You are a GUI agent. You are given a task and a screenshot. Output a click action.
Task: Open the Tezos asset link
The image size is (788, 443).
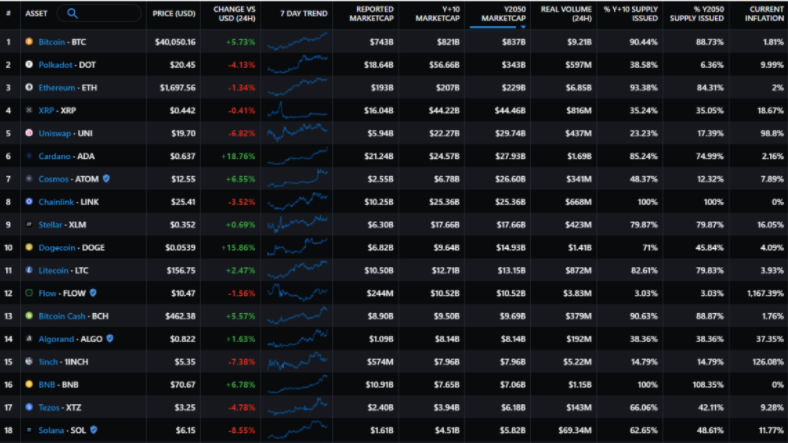[49, 407]
